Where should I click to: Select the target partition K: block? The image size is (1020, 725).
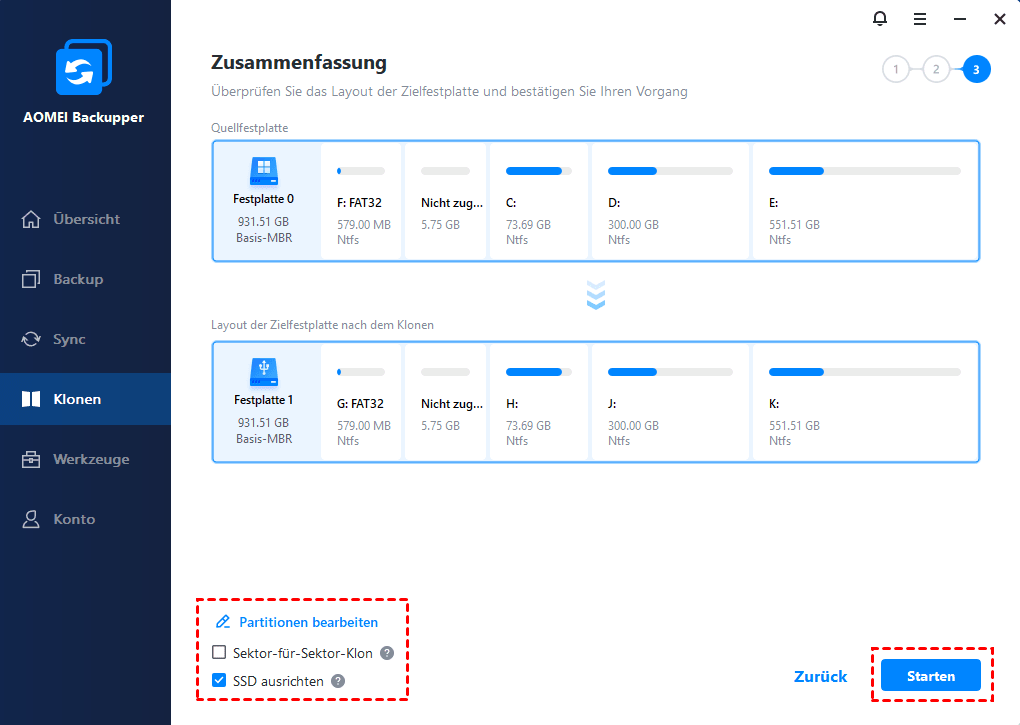pyautogui.click(x=865, y=402)
